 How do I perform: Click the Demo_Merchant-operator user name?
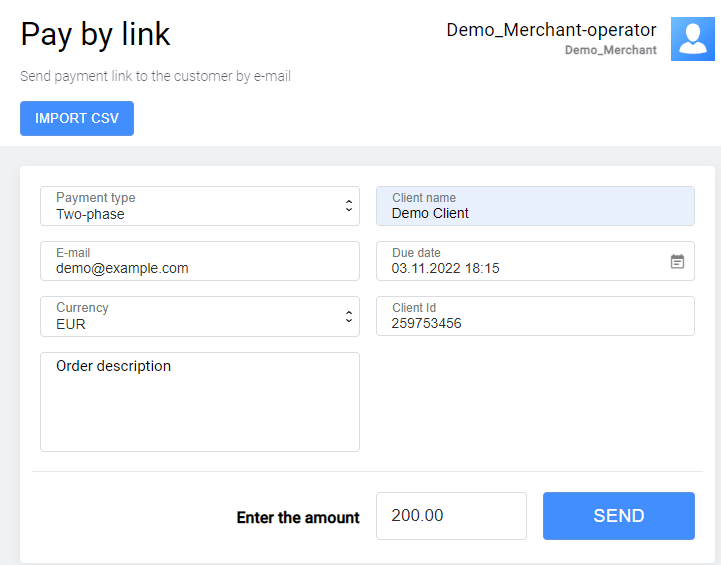[551, 30]
